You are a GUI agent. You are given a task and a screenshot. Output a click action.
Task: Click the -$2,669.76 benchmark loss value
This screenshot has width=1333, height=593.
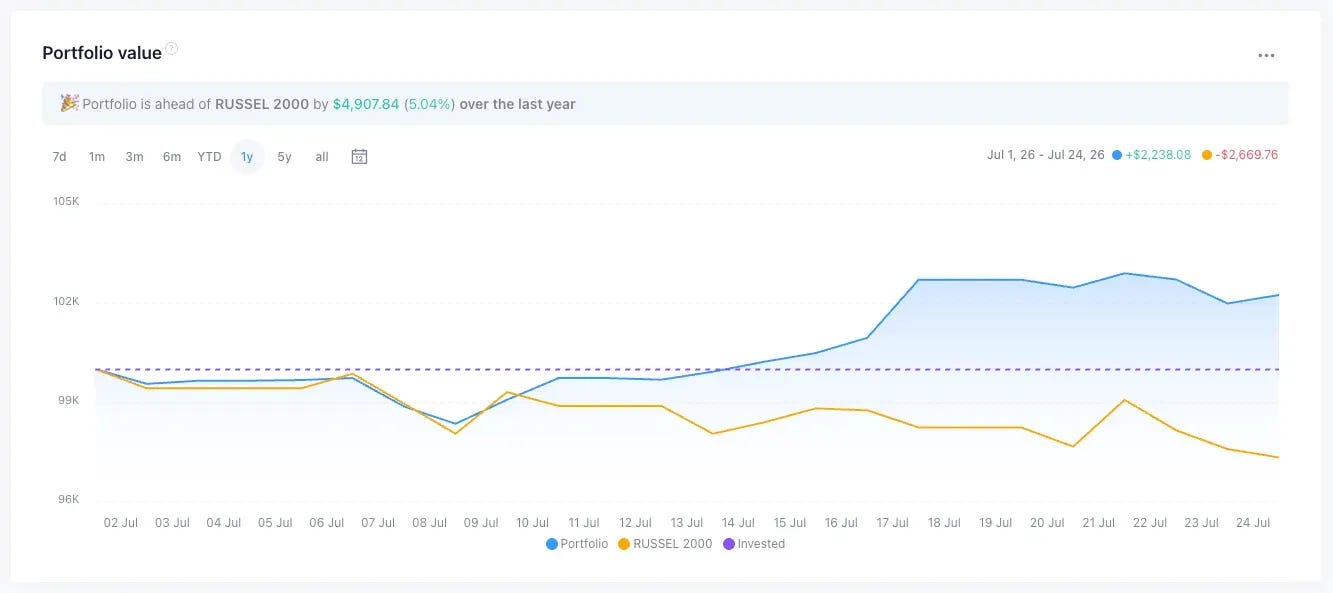1246,155
